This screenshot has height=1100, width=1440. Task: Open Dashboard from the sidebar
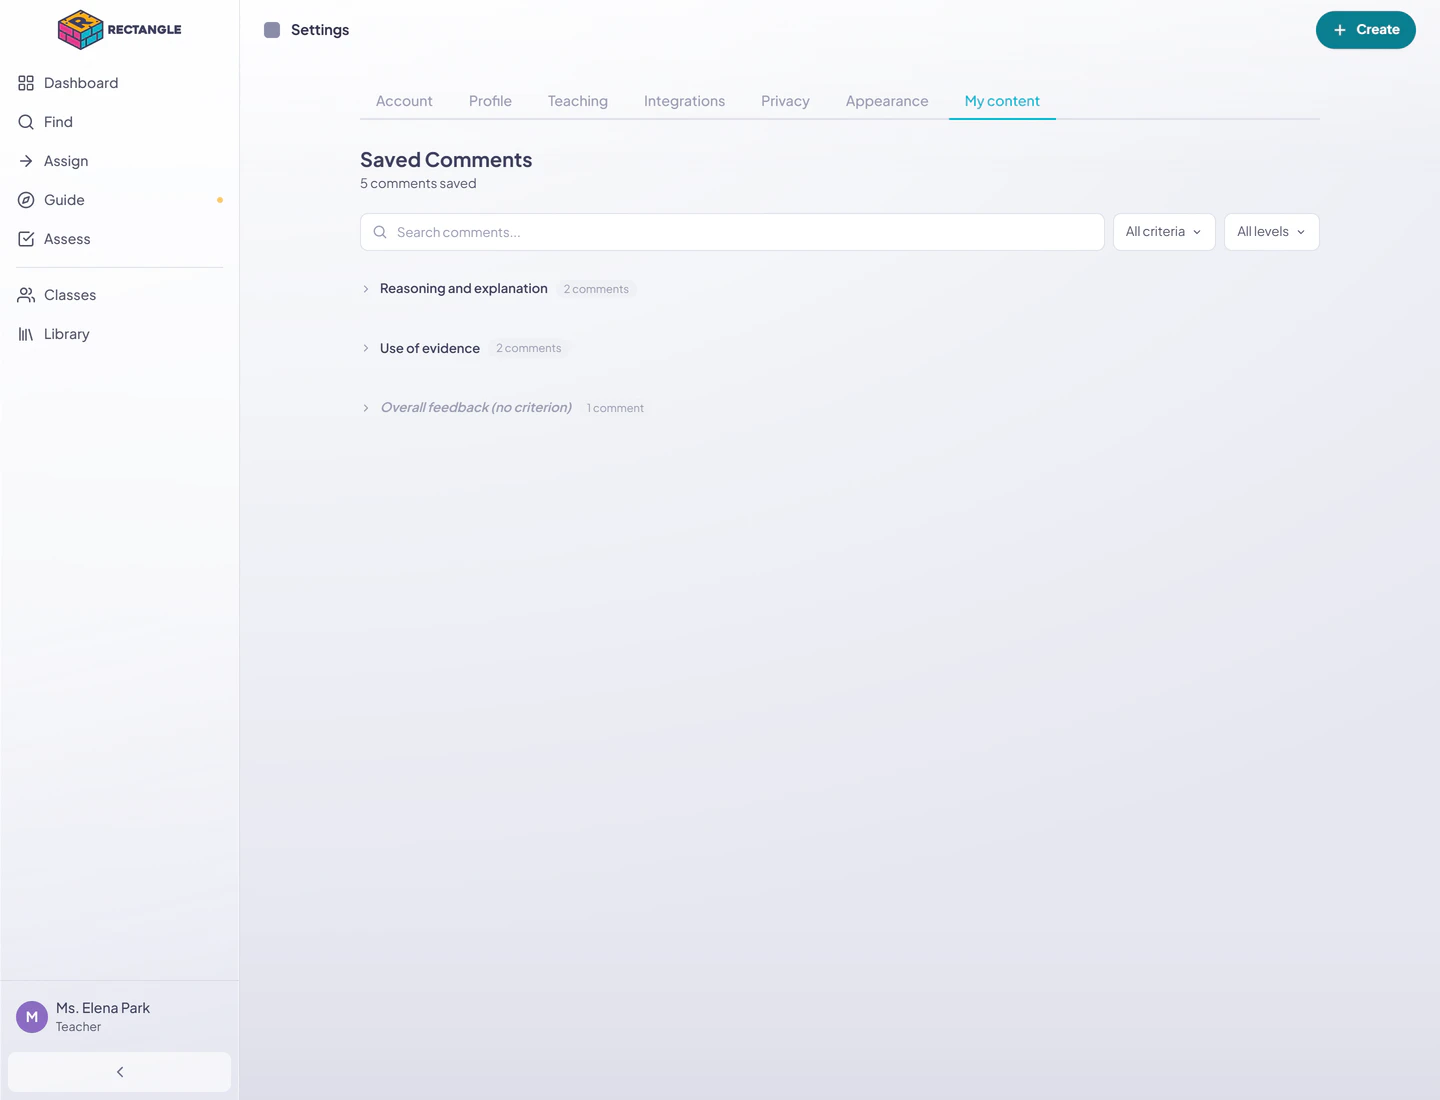click(119, 83)
